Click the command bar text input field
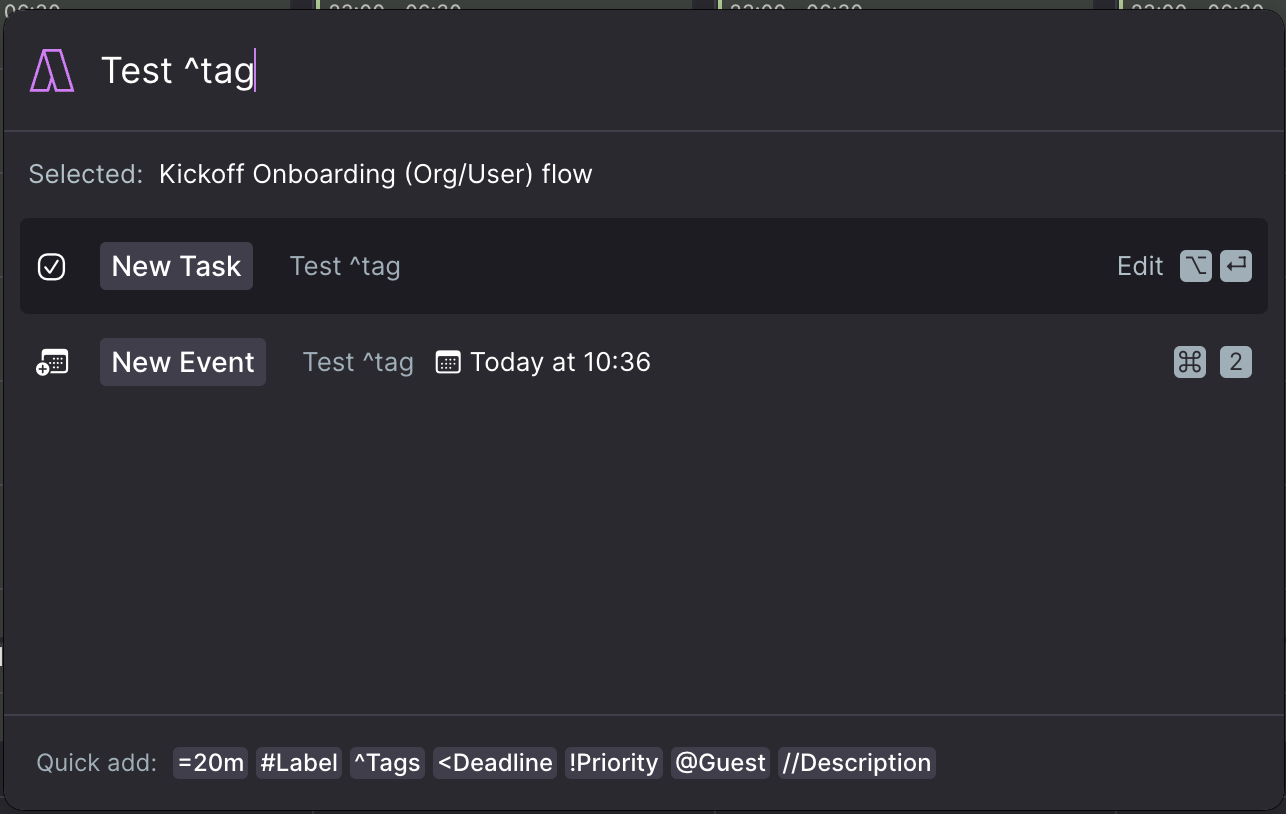The width and height of the screenshot is (1286, 814). pos(680,71)
